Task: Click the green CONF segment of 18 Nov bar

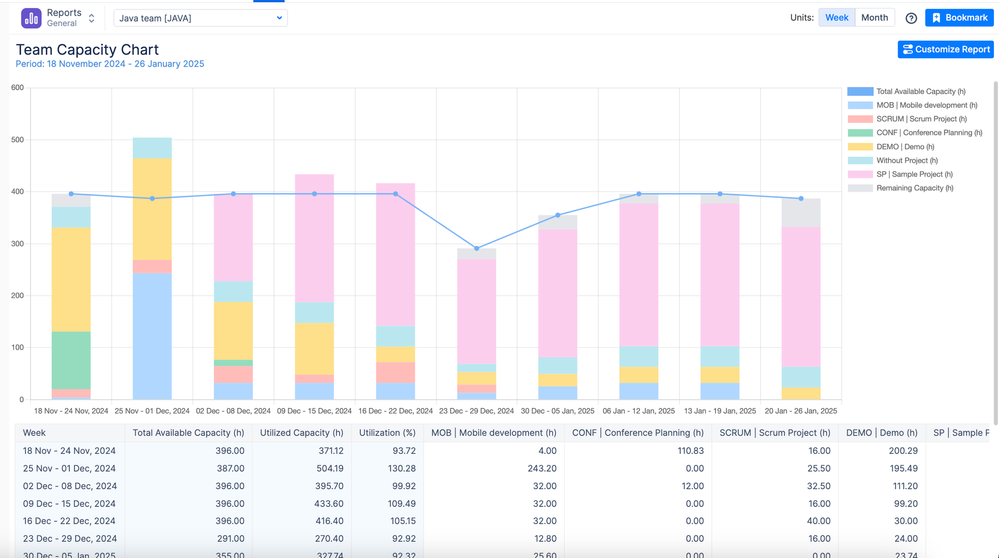Action: click(71, 360)
